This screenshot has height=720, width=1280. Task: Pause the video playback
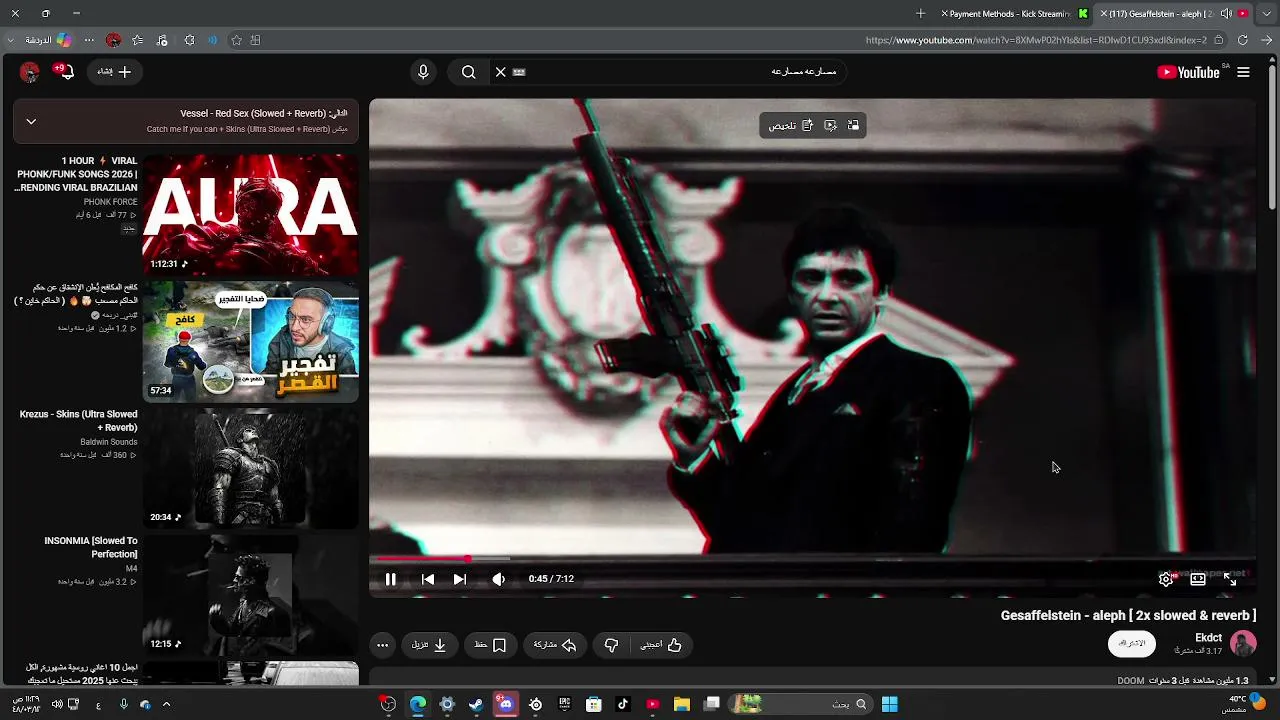coord(391,579)
